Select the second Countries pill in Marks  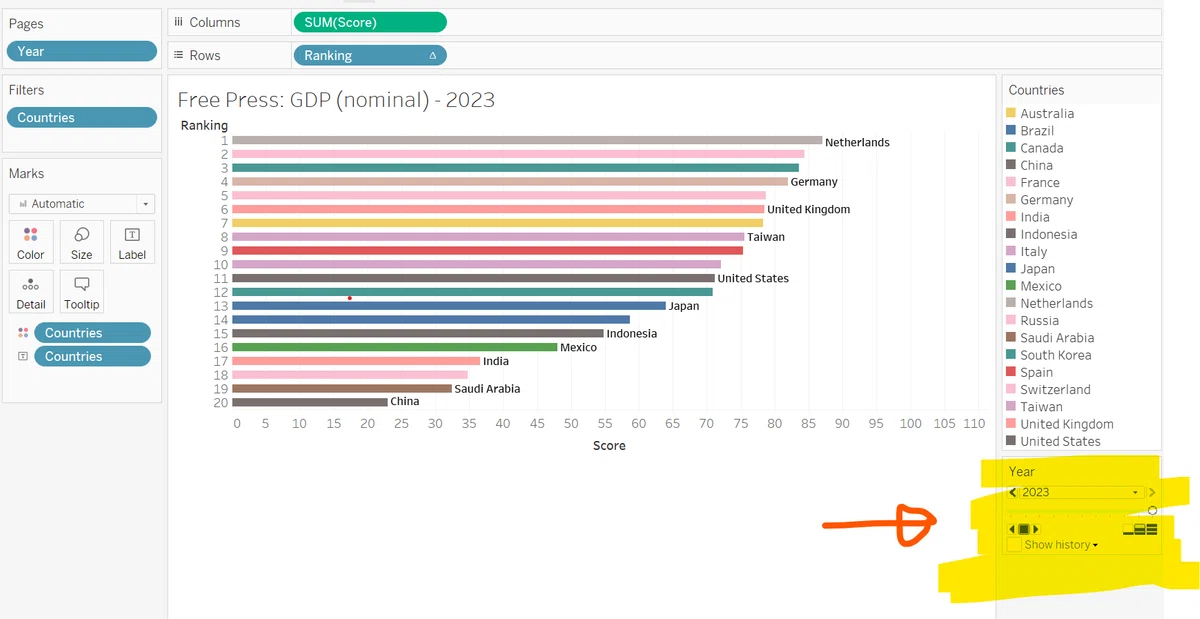pyautogui.click(x=92, y=356)
